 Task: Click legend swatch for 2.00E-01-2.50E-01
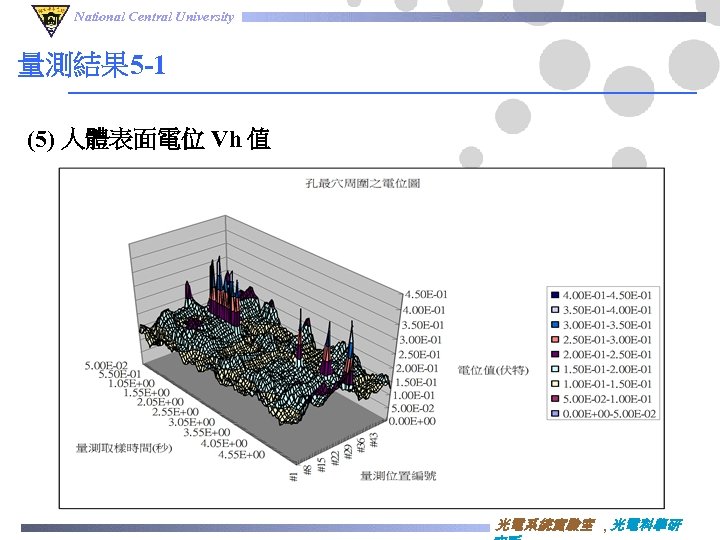(x=555, y=354)
